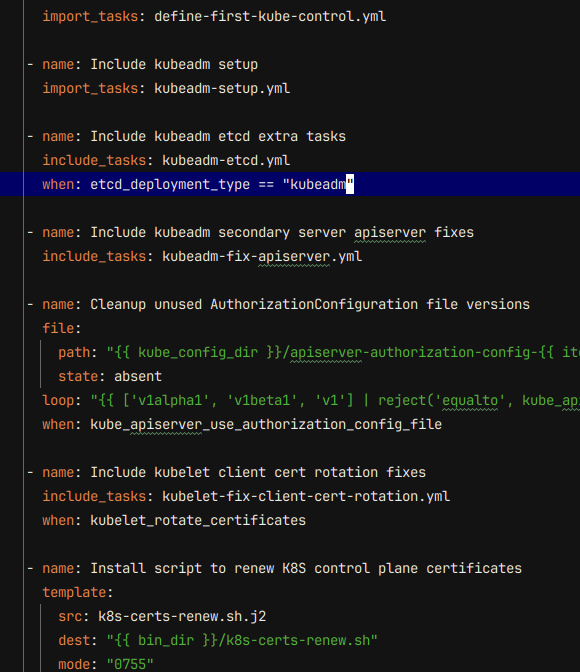
Task: Click the 'file:' module key
Action: [x=62, y=329]
